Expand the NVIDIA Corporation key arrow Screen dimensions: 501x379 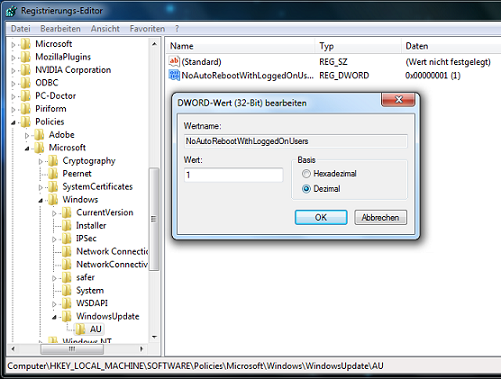(13, 70)
